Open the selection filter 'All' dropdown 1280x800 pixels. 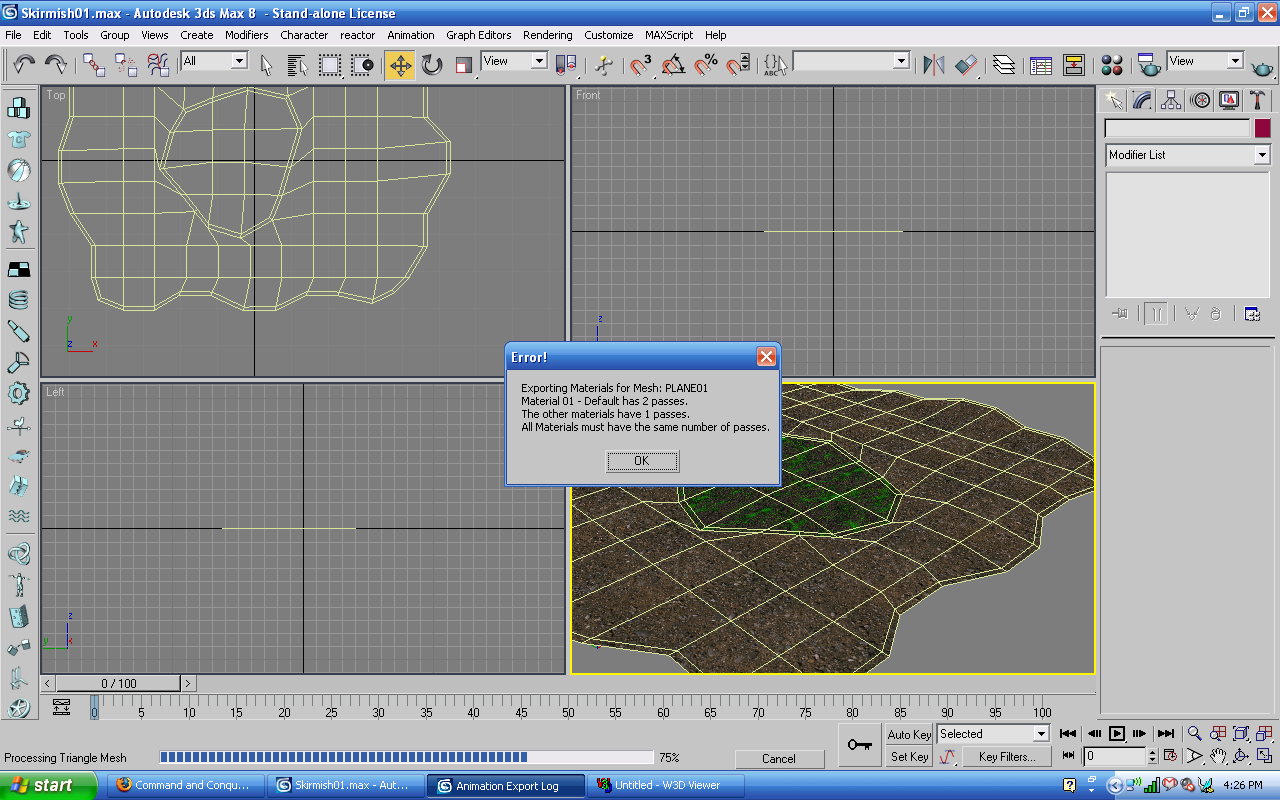click(x=239, y=61)
